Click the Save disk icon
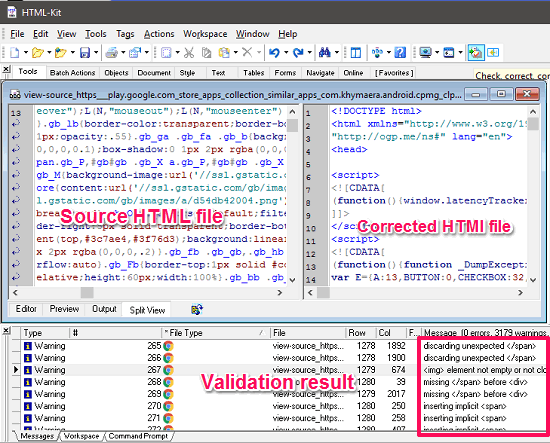 click(x=85, y=53)
